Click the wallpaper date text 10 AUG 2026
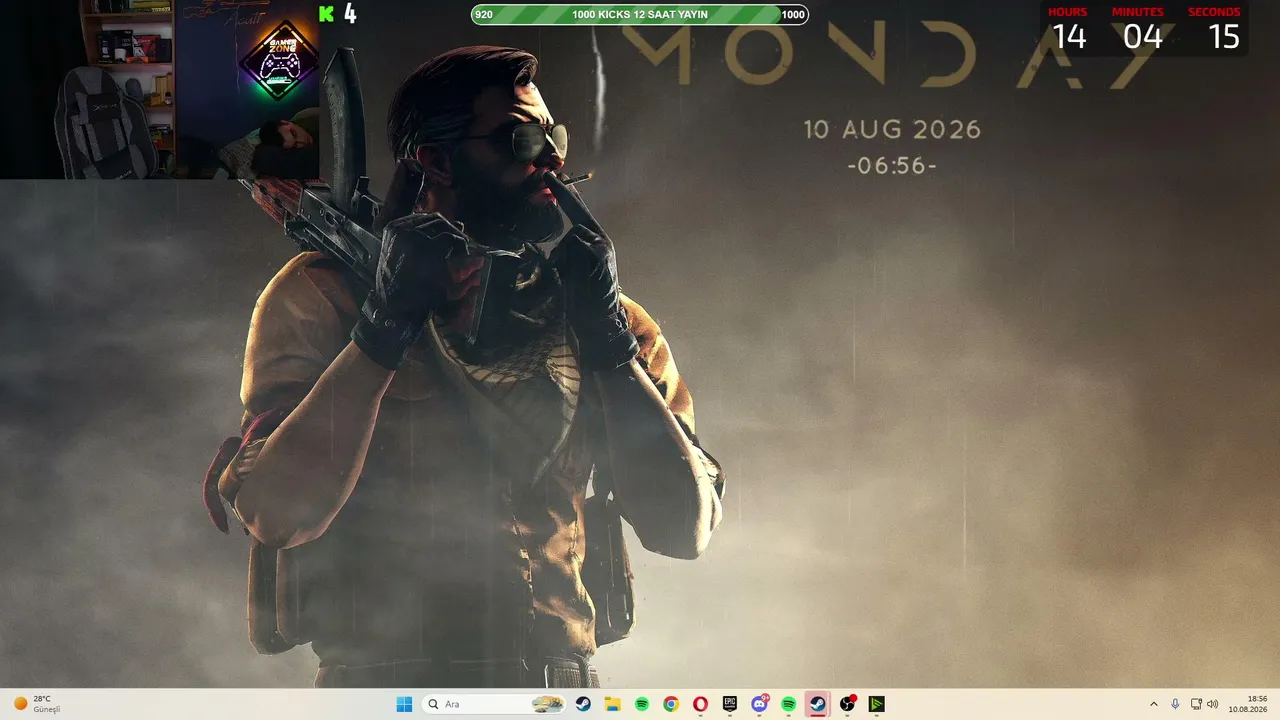The image size is (1280, 720). point(892,129)
